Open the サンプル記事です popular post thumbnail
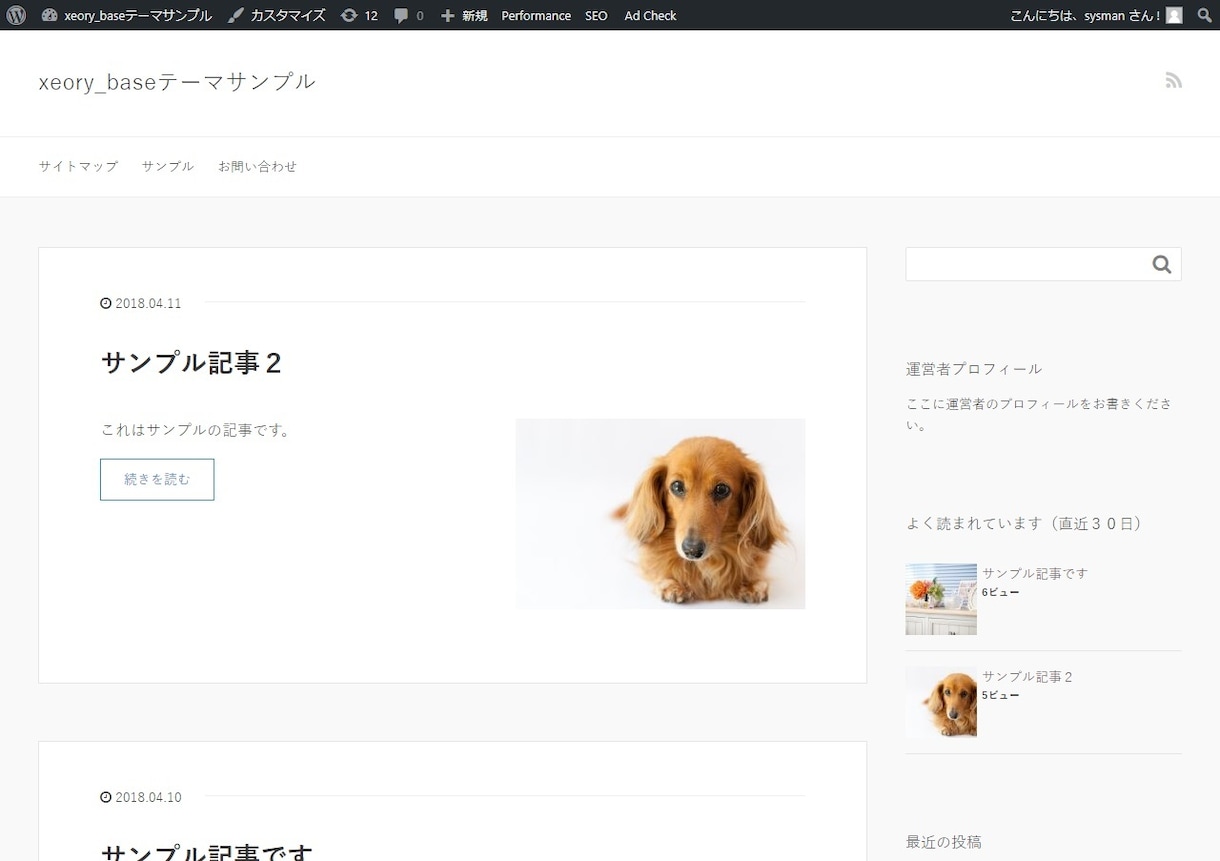 [941, 599]
